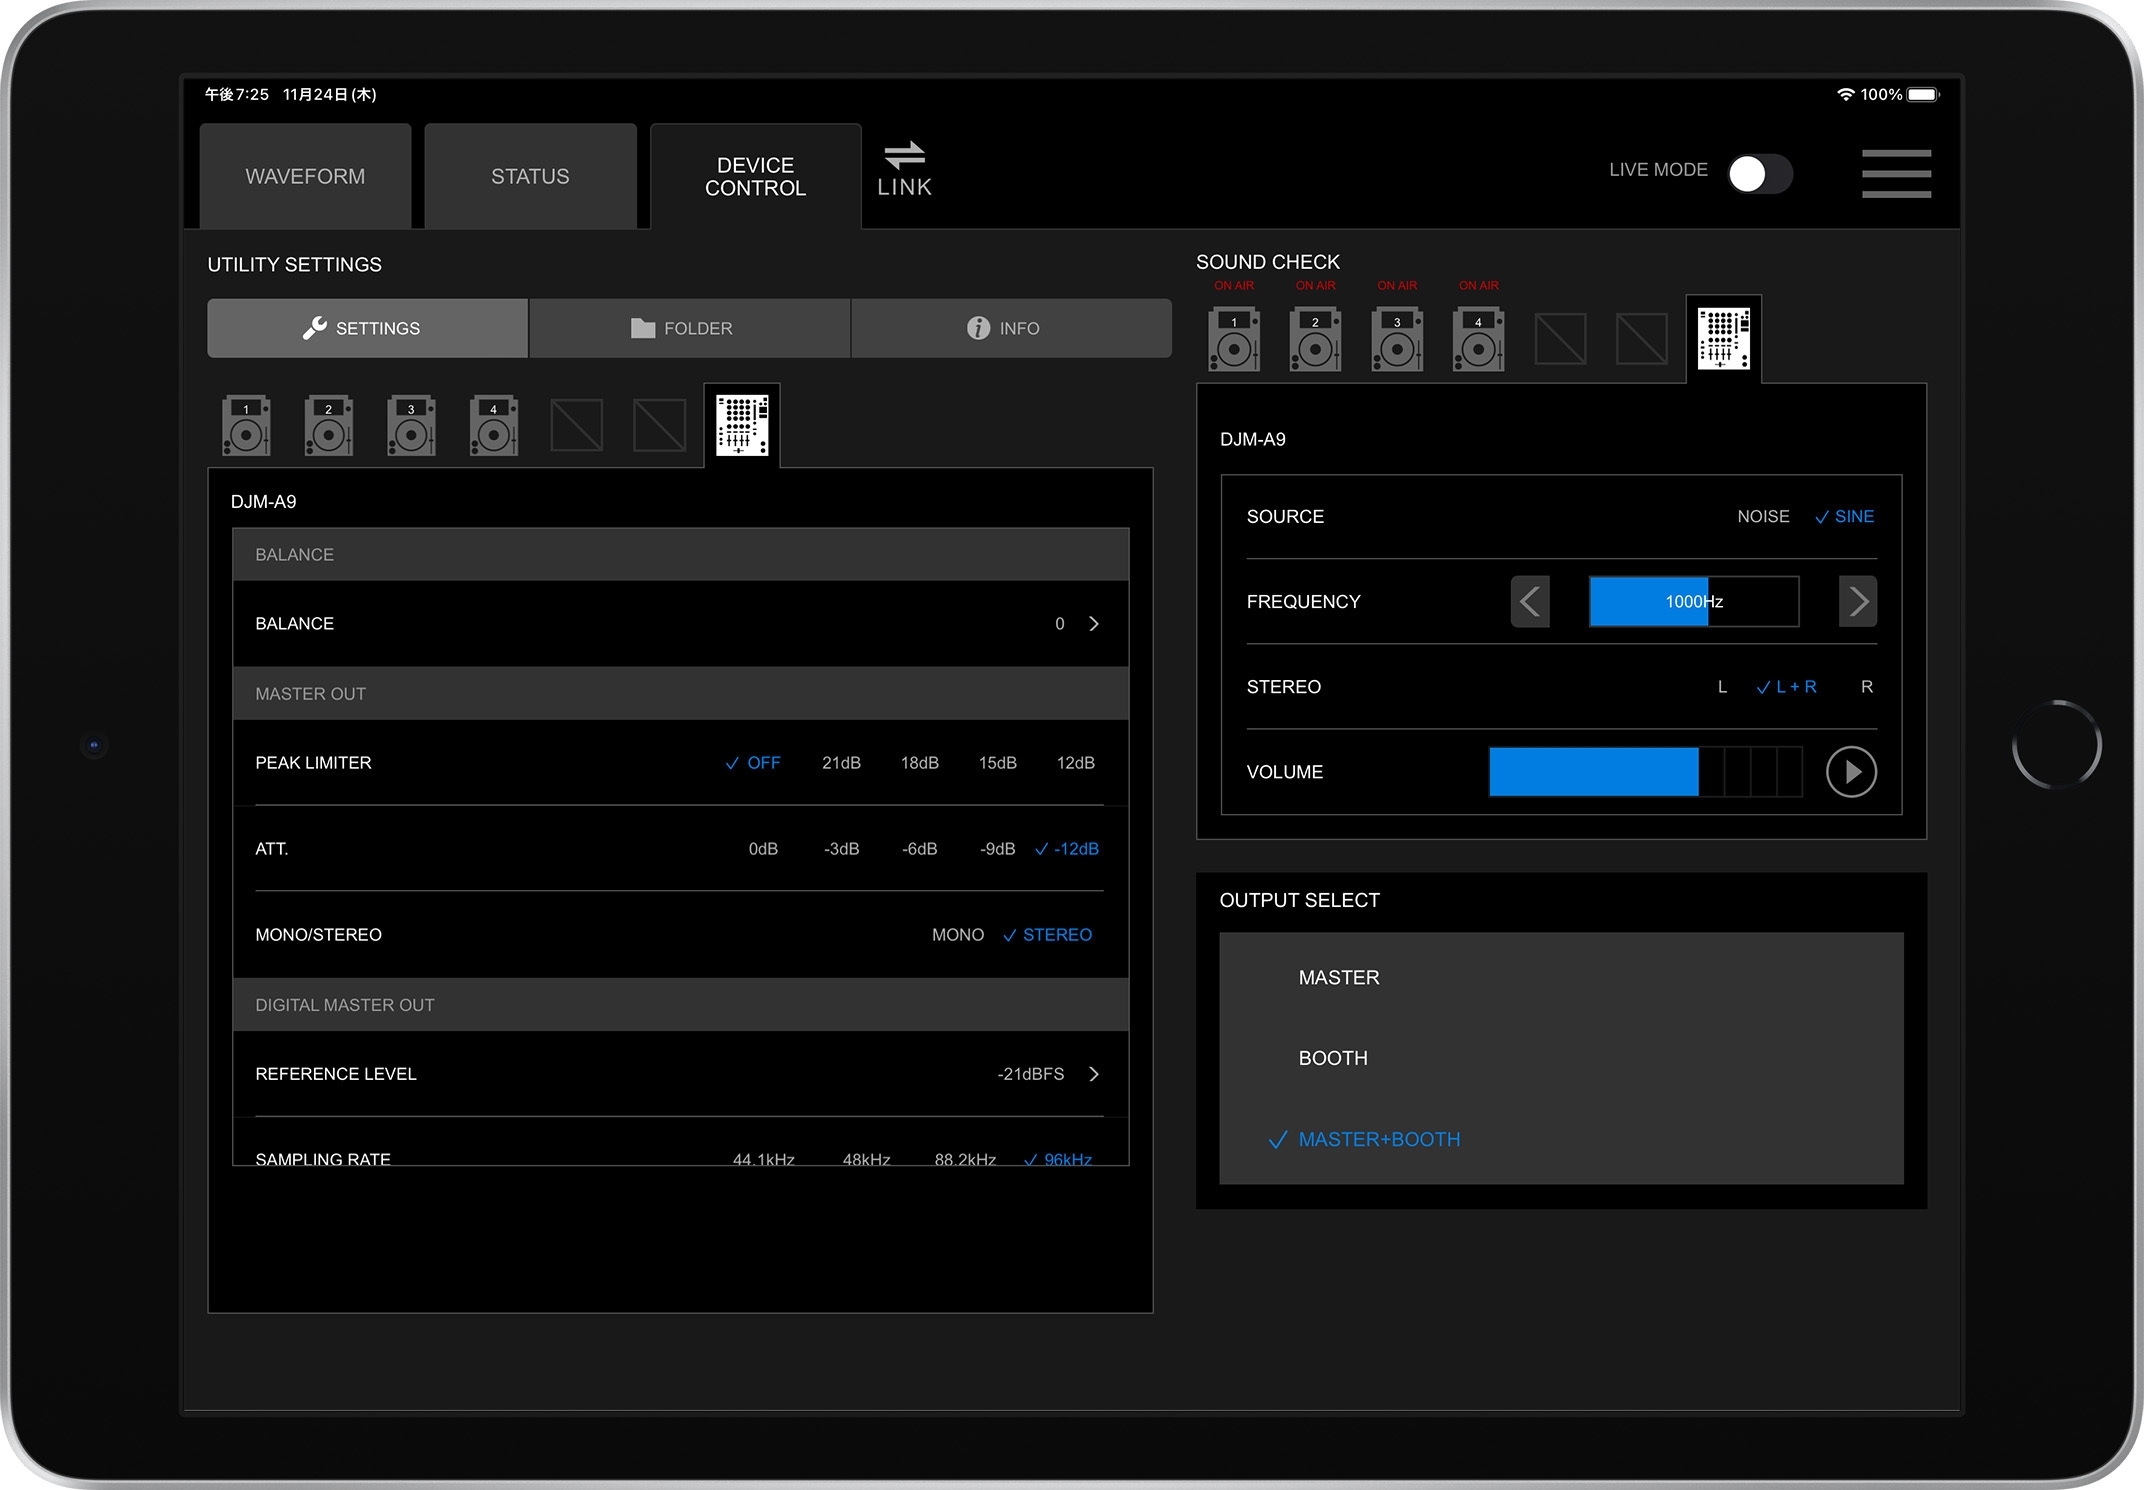This screenshot has height=1490, width=2144.
Task: Open the hamburger menu
Action: [x=1895, y=174]
